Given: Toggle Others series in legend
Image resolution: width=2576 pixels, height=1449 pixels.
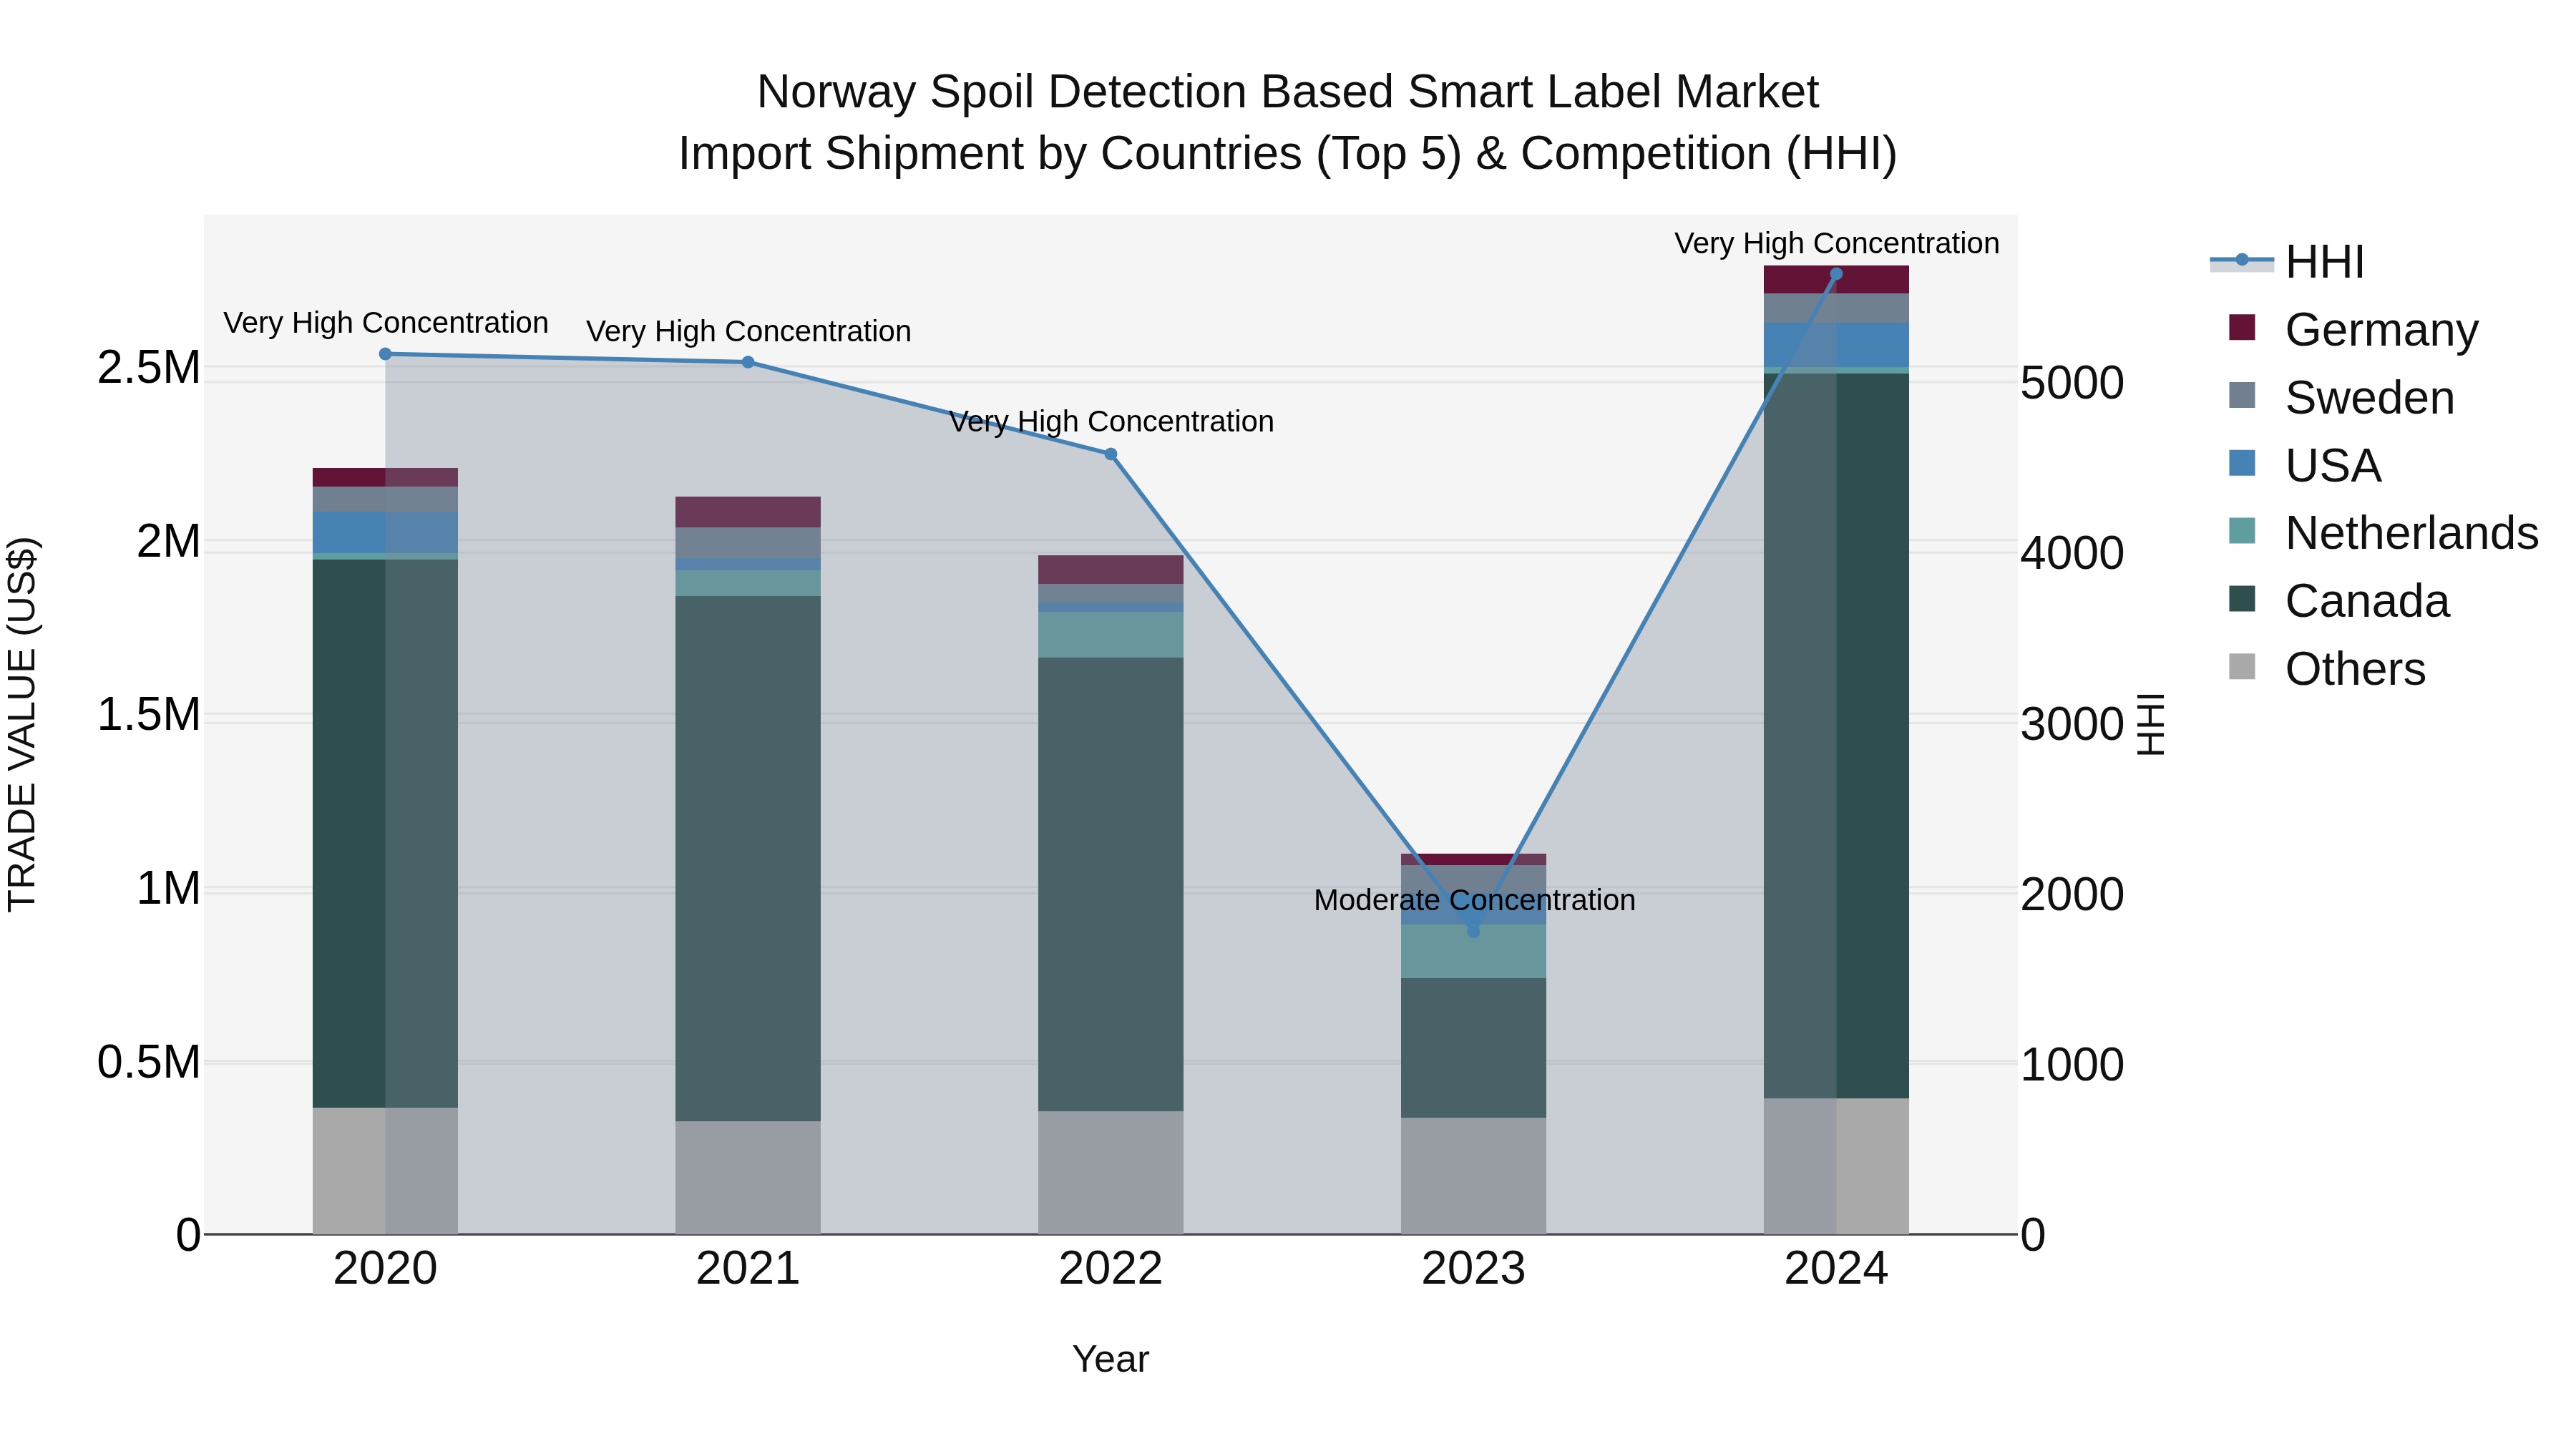Looking at the screenshot, I should click(x=2326, y=669).
